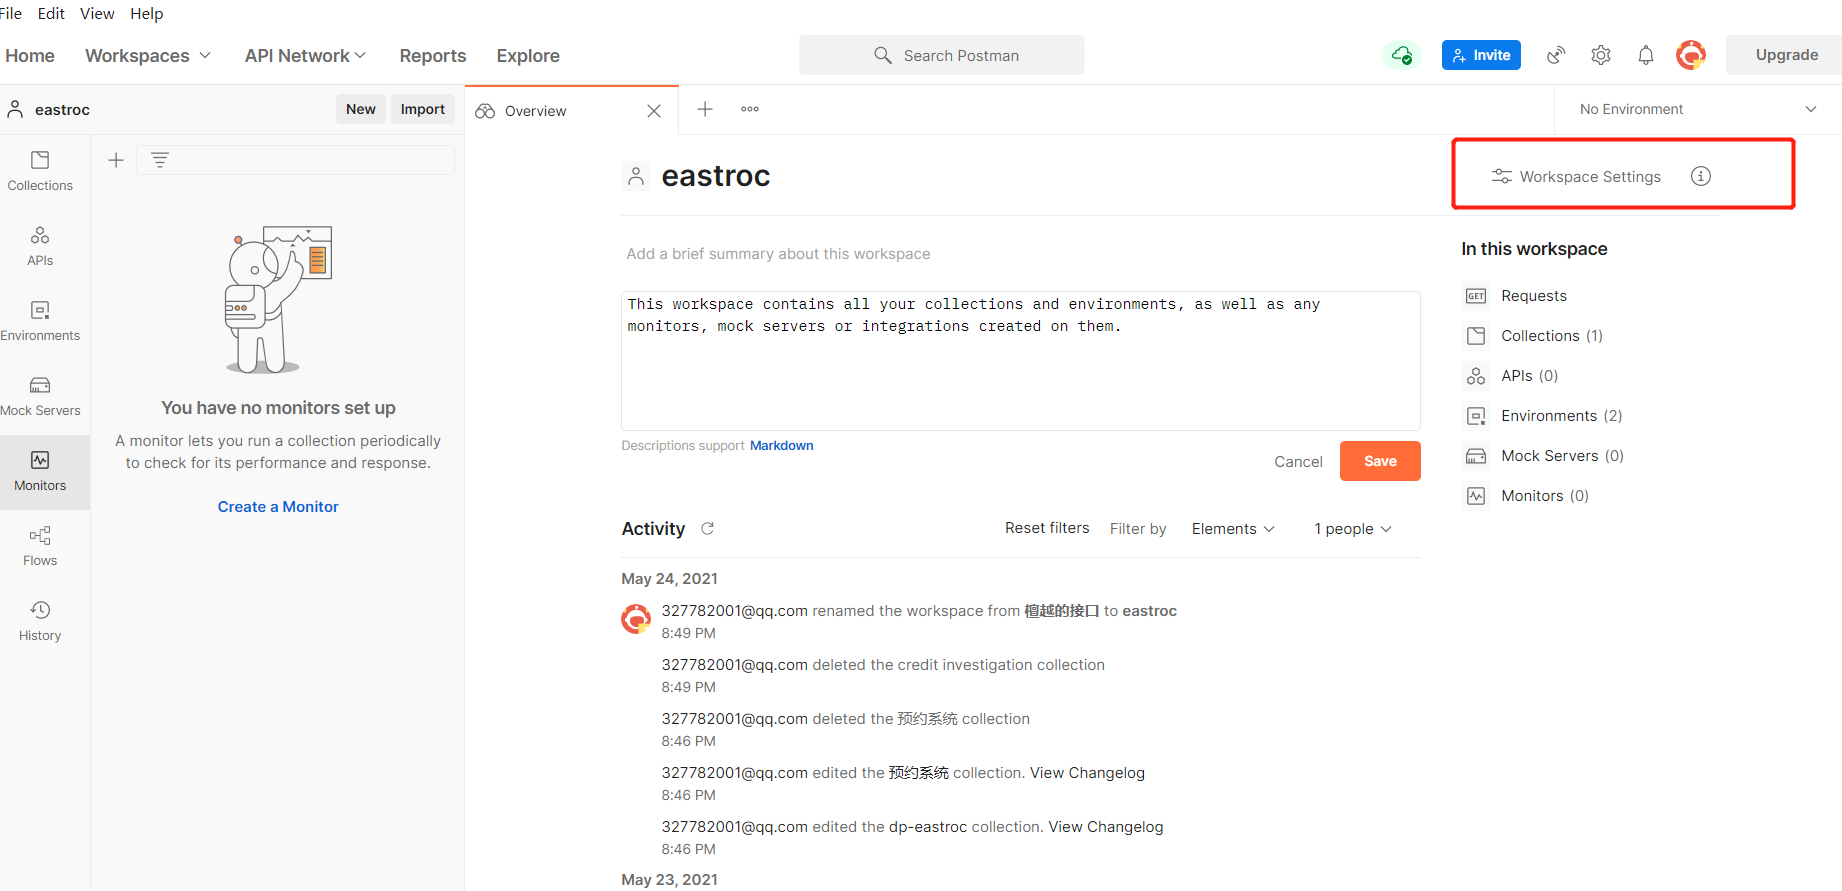The width and height of the screenshot is (1842, 891).
Task: Click the APIs icon in workspace list
Action: coord(1476,376)
